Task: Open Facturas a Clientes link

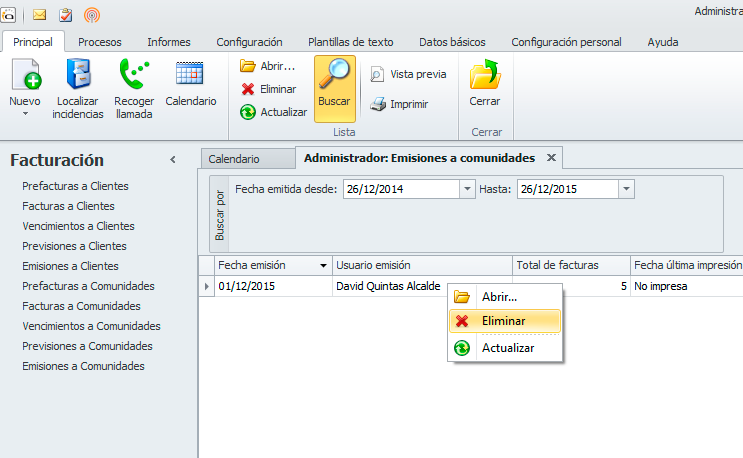Action: tap(68, 206)
